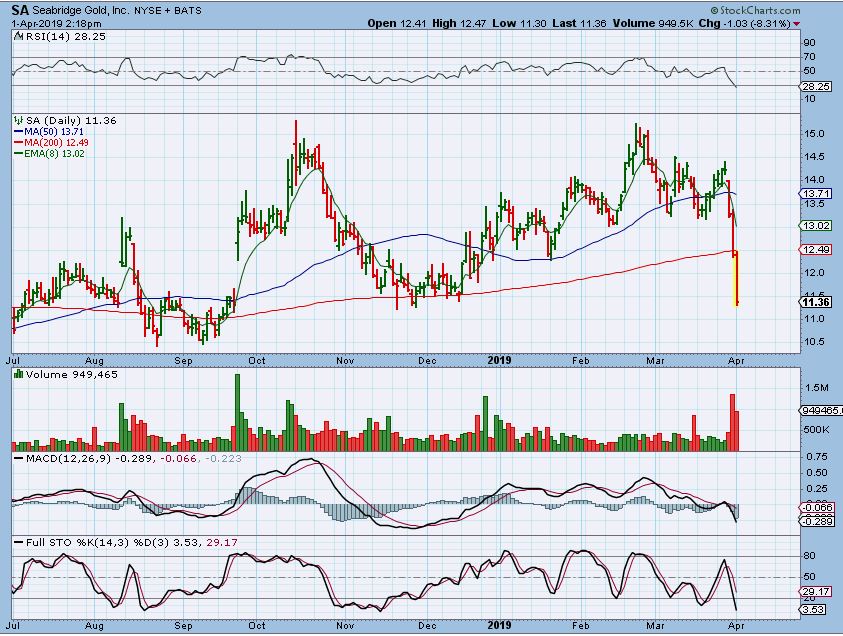Screen dimensions: 843x636
Task: Click the 11.36 last price tag on right axis
Action: coord(816,302)
